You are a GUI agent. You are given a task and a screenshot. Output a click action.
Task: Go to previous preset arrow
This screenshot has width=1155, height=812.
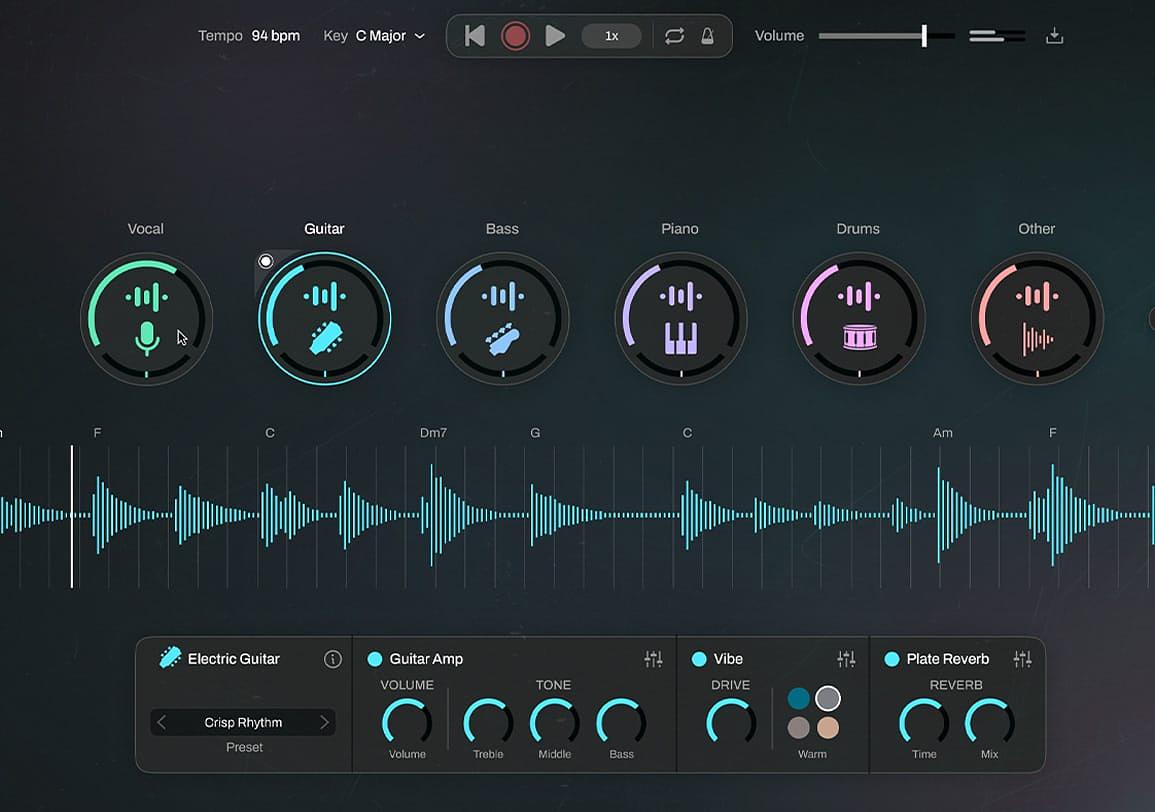161,722
